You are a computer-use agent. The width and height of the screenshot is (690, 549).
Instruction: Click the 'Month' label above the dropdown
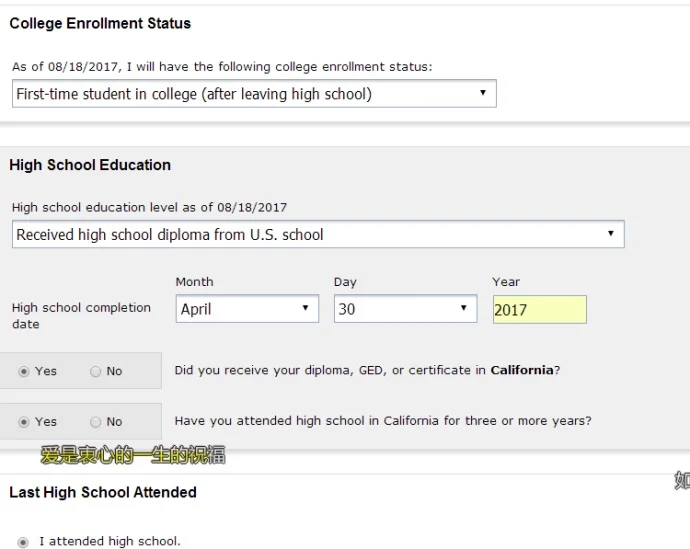pos(194,282)
